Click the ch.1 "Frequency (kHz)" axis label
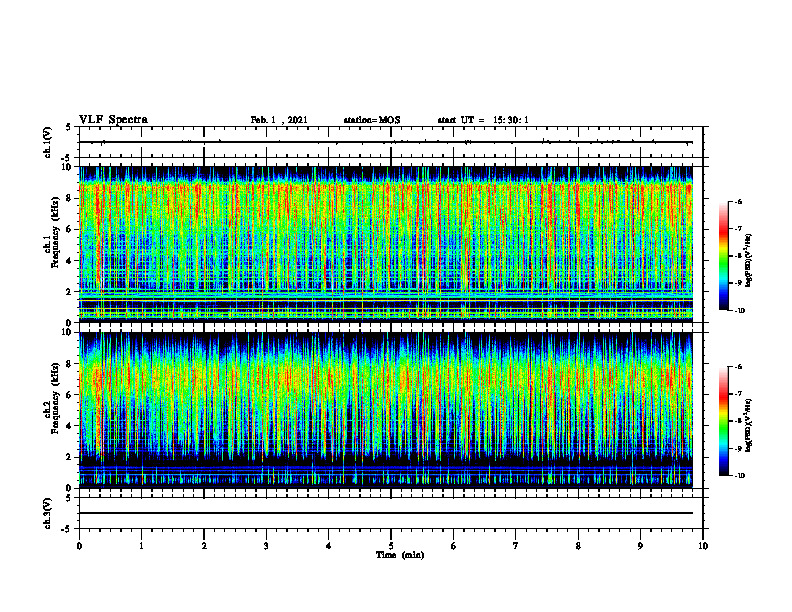Image resolution: width=792 pixels, height=612 pixels. pos(56,233)
